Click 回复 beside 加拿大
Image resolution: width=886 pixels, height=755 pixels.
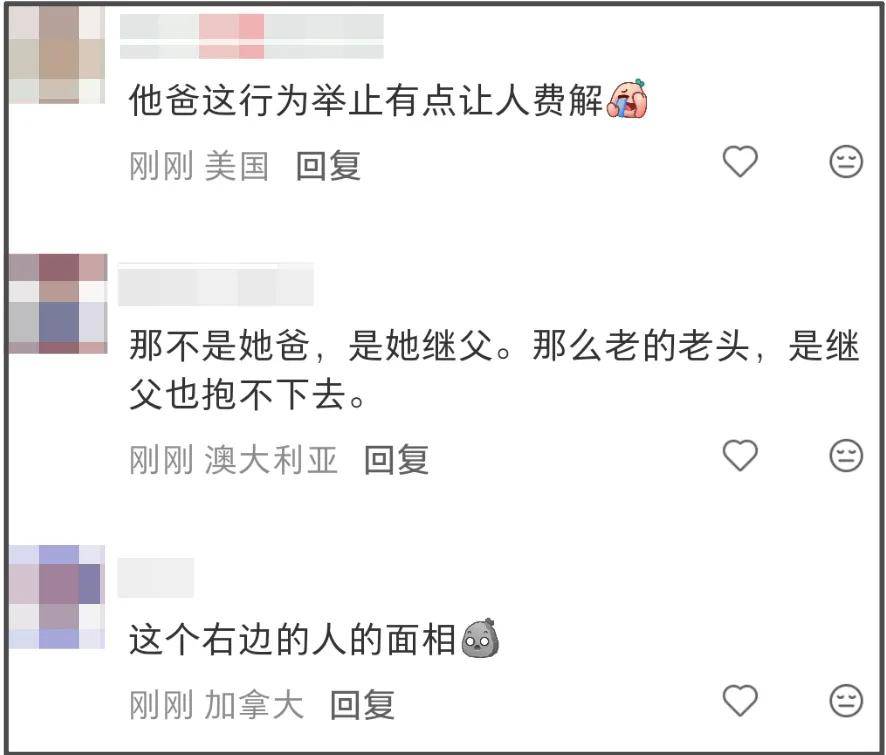[x=362, y=705]
